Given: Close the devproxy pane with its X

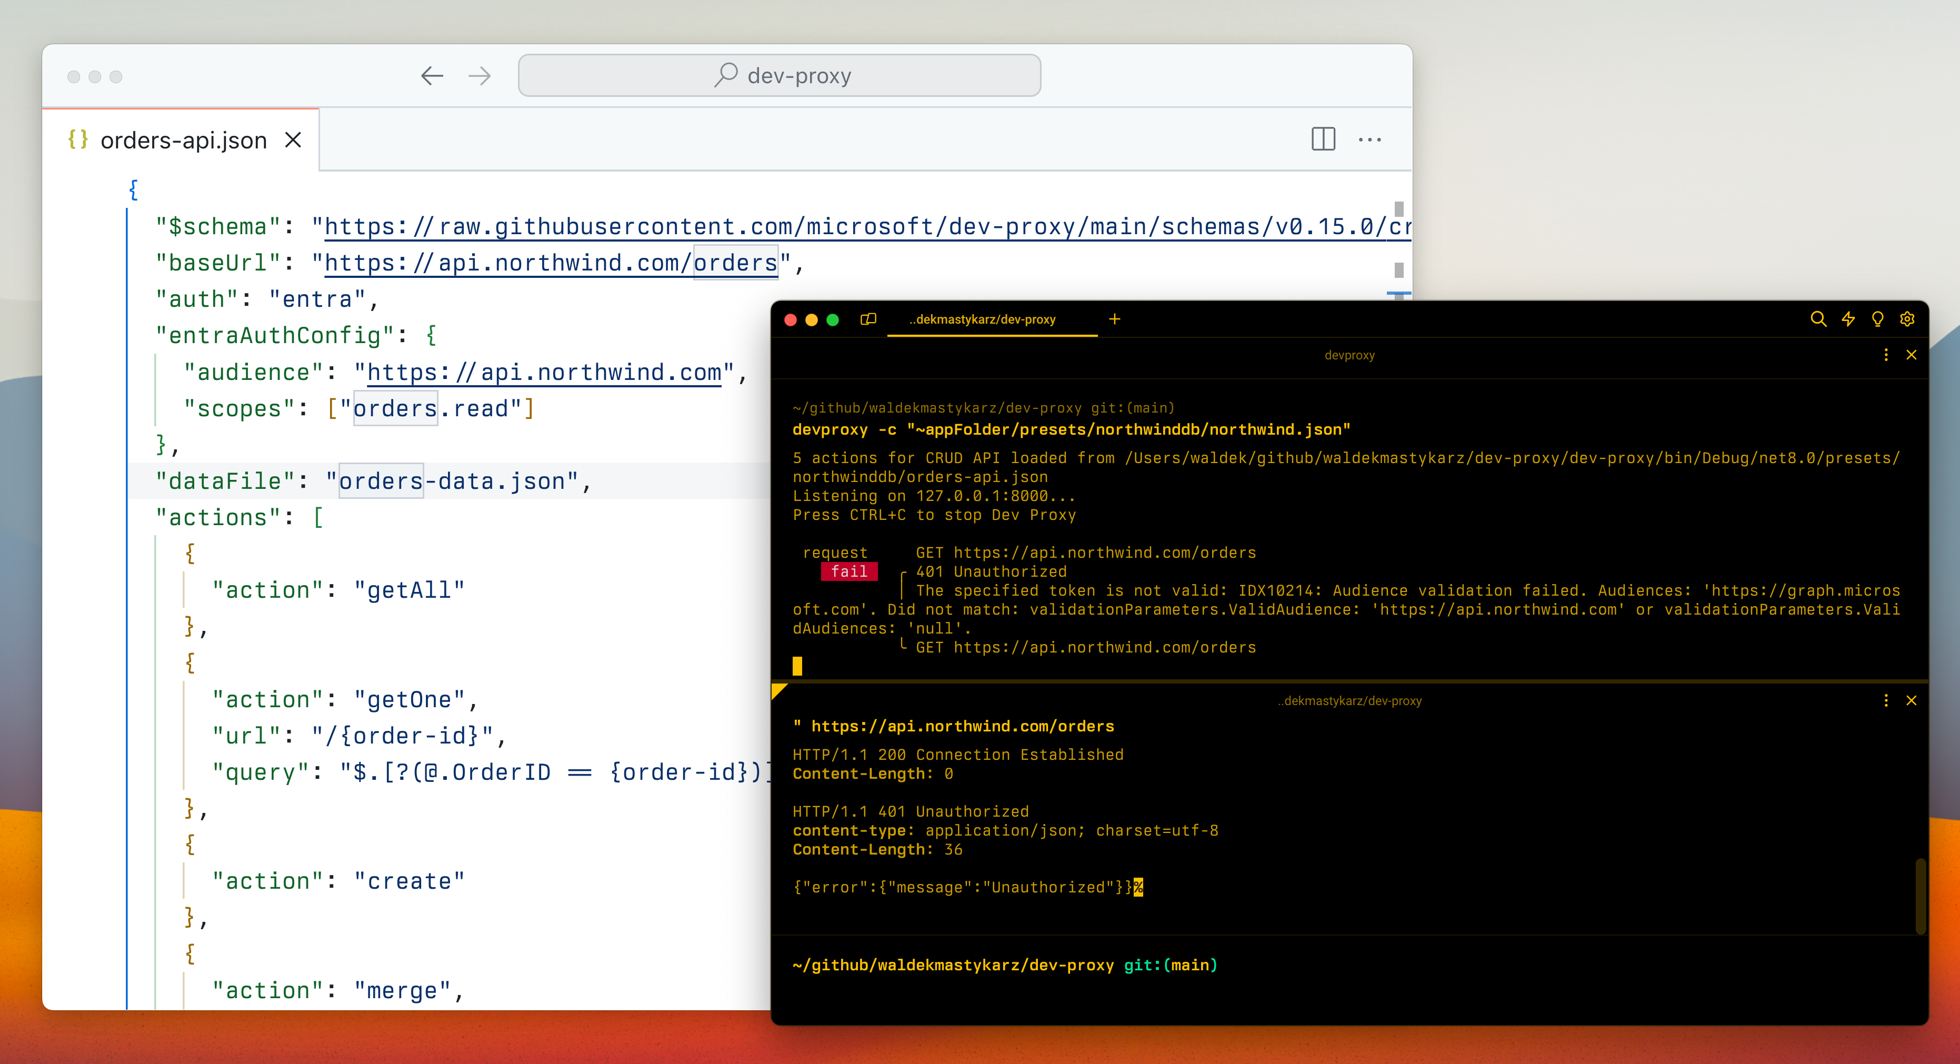Looking at the screenshot, I should [x=1912, y=354].
